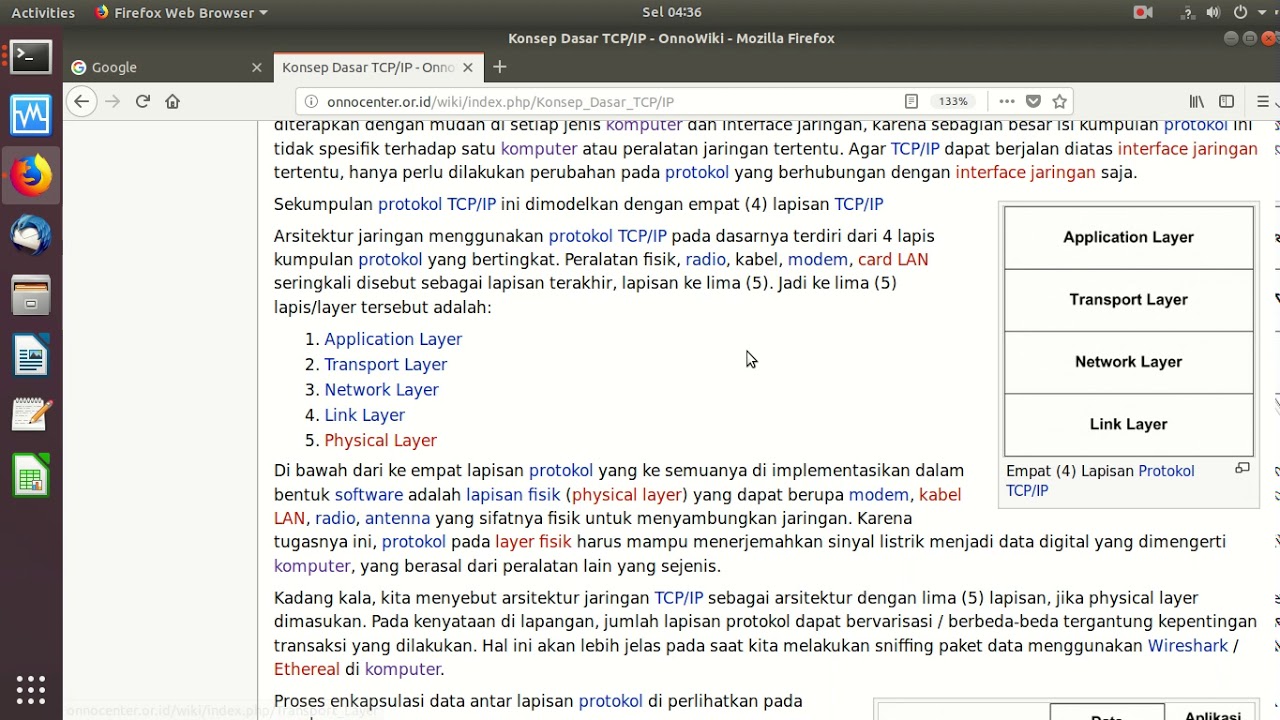Image resolution: width=1280 pixels, height=720 pixels.
Task: Open the Library button in the toolbar
Action: pyautogui.click(x=1197, y=101)
